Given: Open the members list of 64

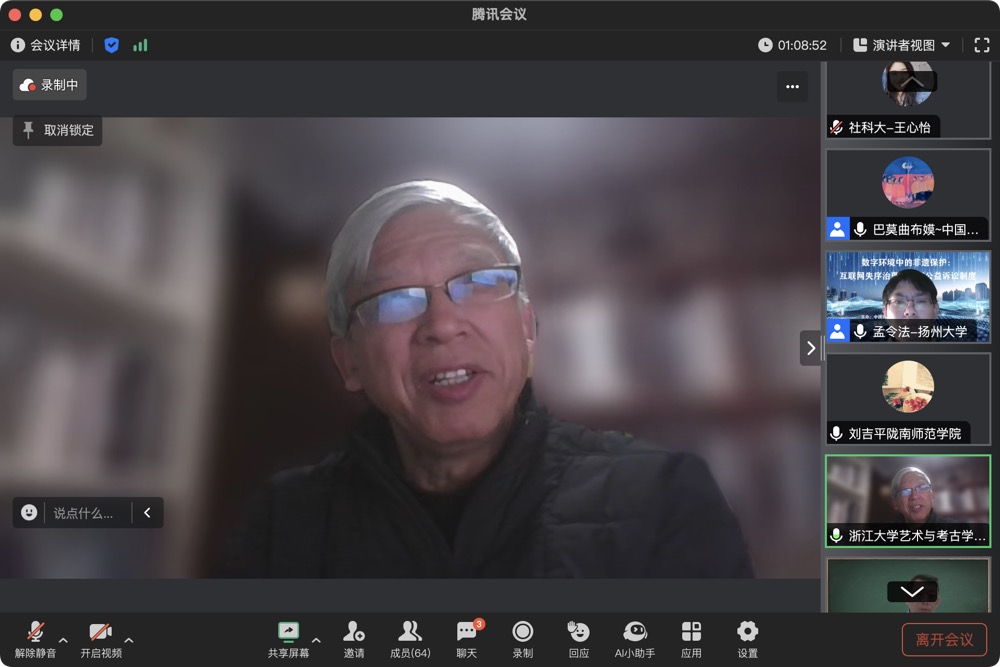Looking at the screenshot, I should point(410,640).
